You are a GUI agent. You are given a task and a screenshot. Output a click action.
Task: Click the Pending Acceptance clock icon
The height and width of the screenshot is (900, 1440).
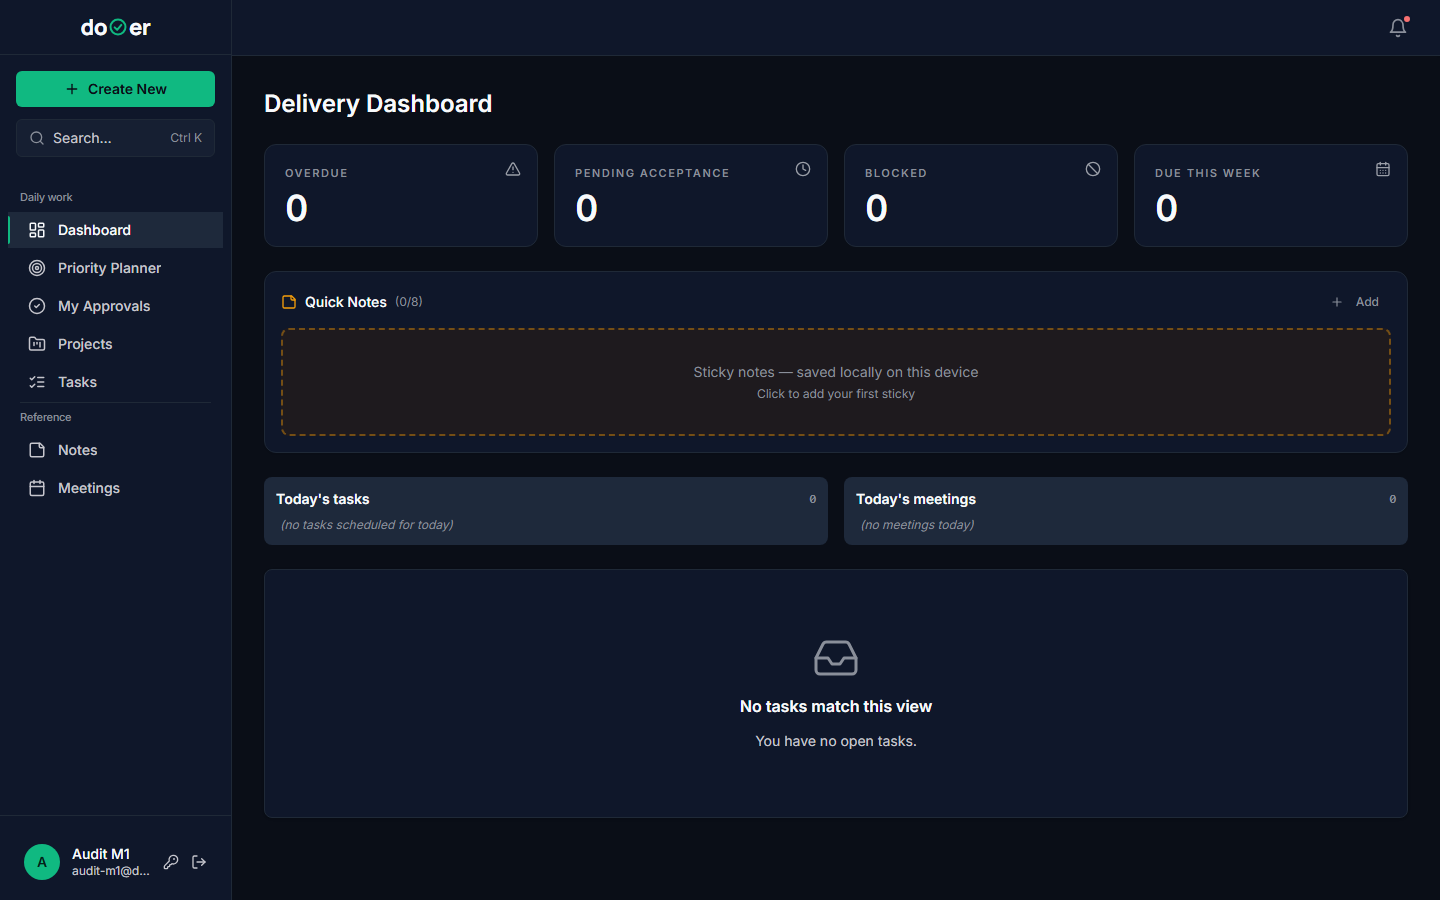803,169
